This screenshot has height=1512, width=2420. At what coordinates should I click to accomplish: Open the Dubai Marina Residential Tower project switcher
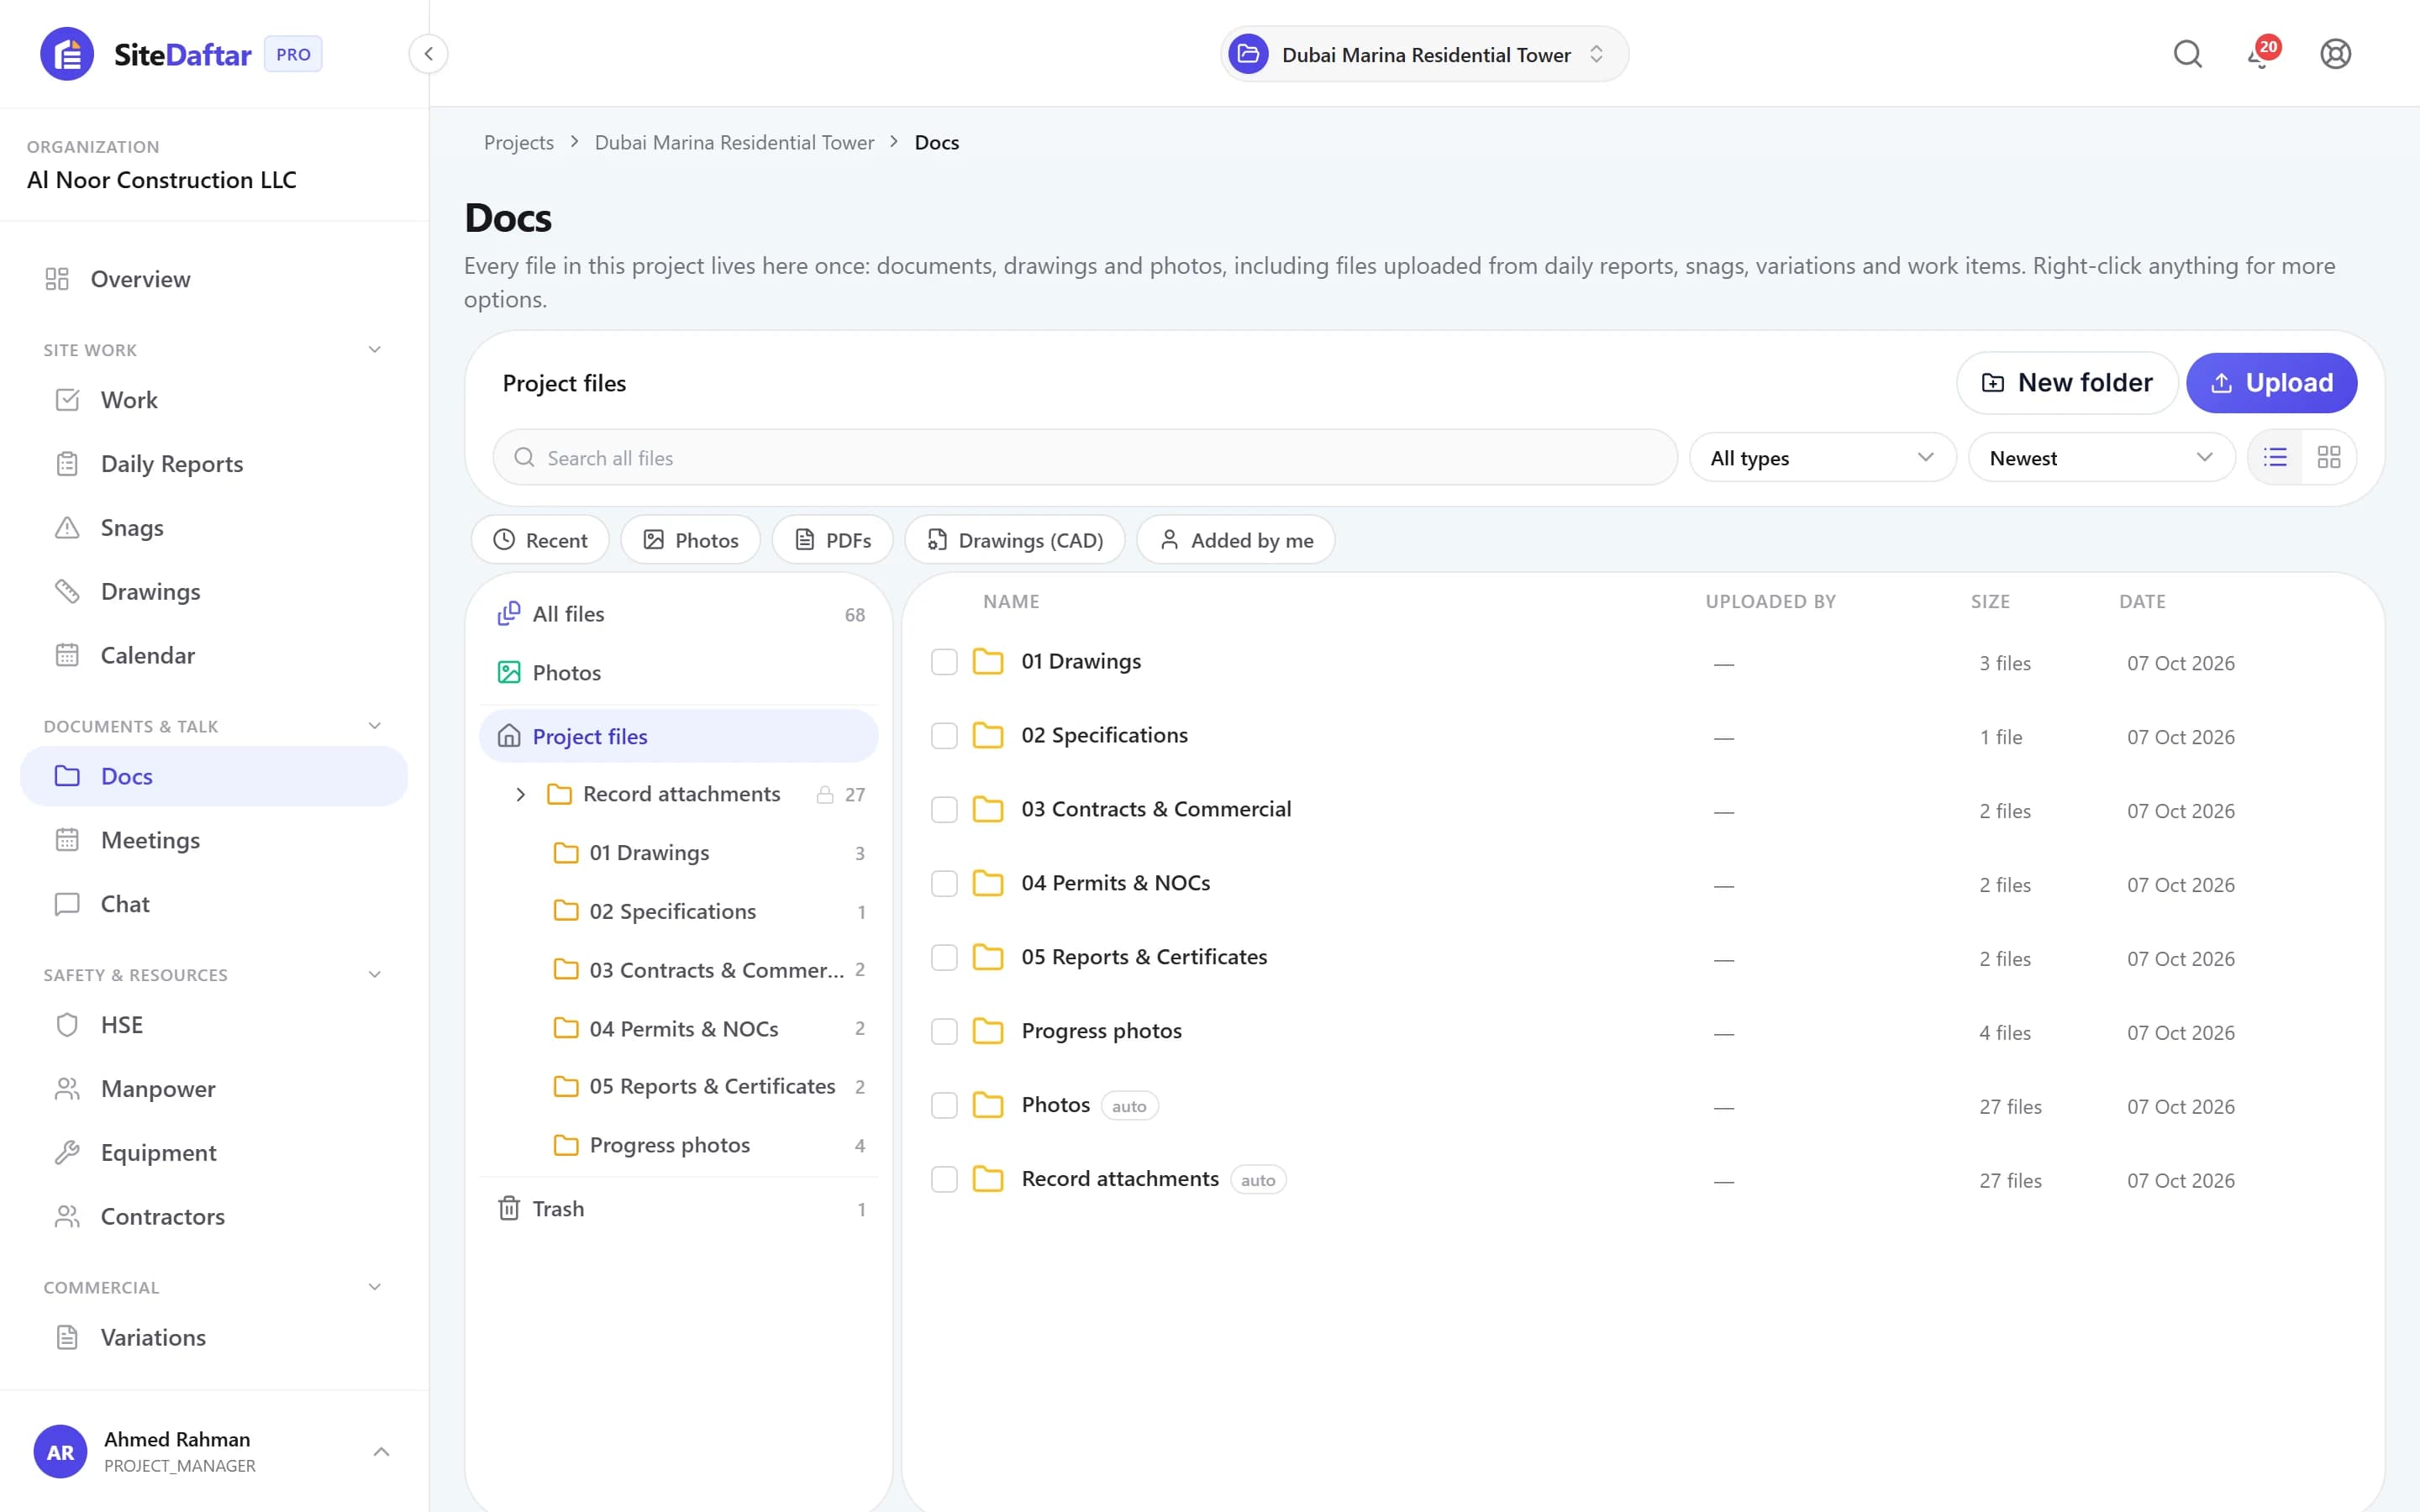tap(1424, 54)
